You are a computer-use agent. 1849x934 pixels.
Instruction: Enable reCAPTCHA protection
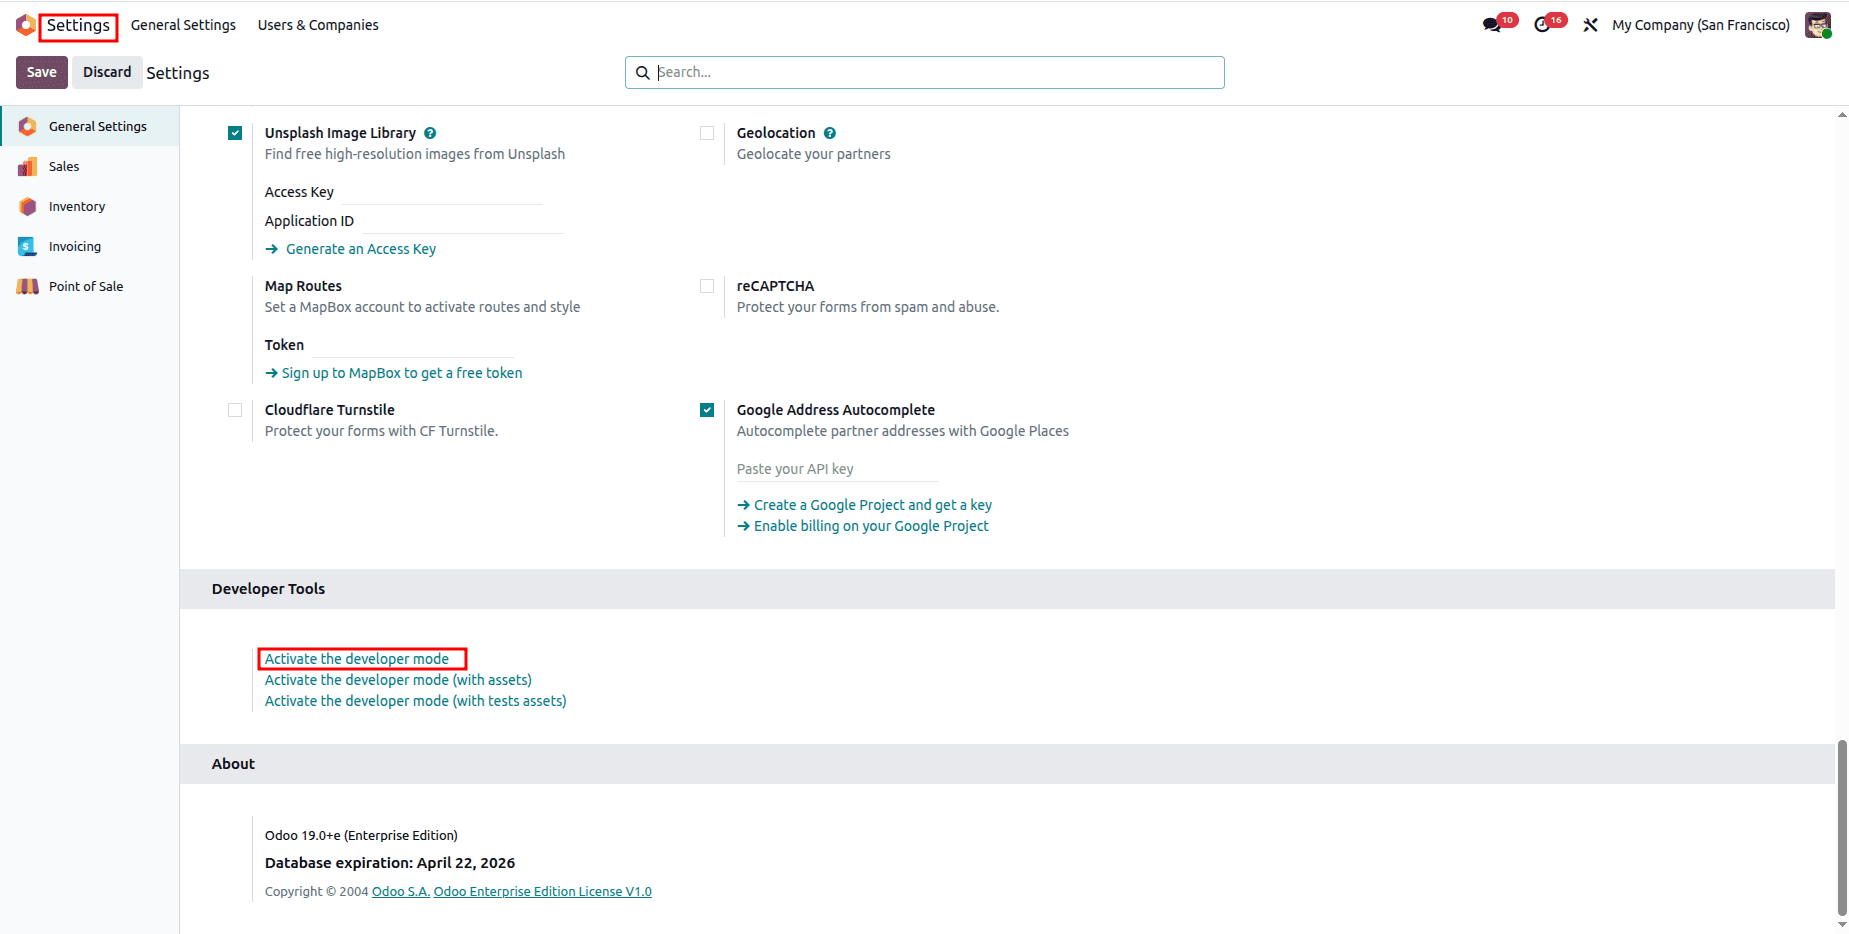(707, 285)
